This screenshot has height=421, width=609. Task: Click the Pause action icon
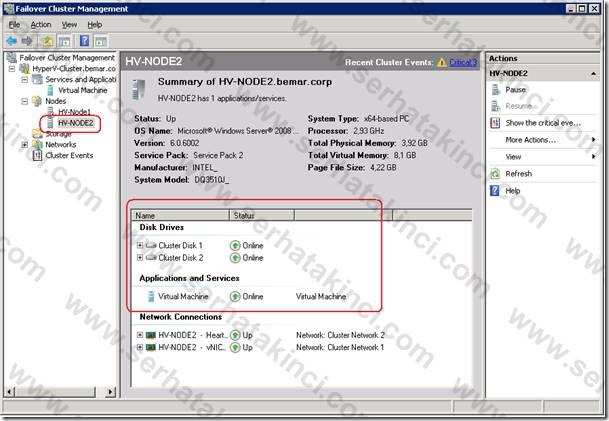point(495,90)
